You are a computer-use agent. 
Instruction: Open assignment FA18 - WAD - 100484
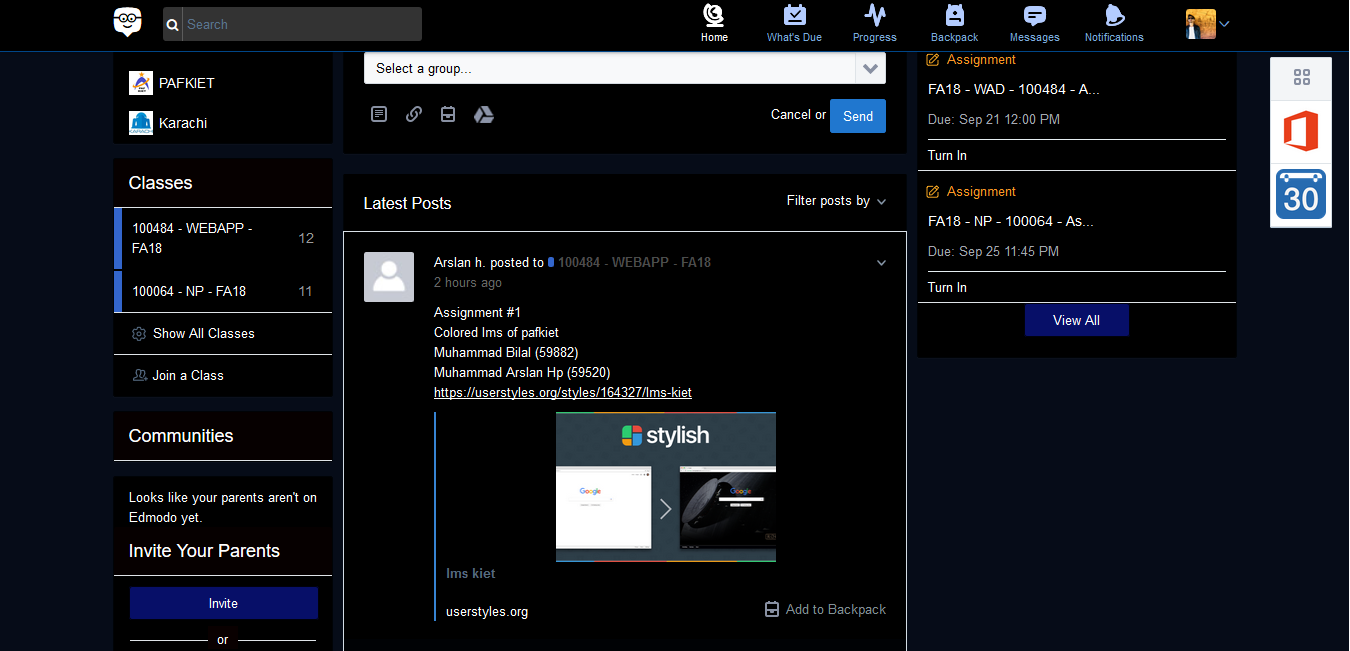pos(1014,89)
